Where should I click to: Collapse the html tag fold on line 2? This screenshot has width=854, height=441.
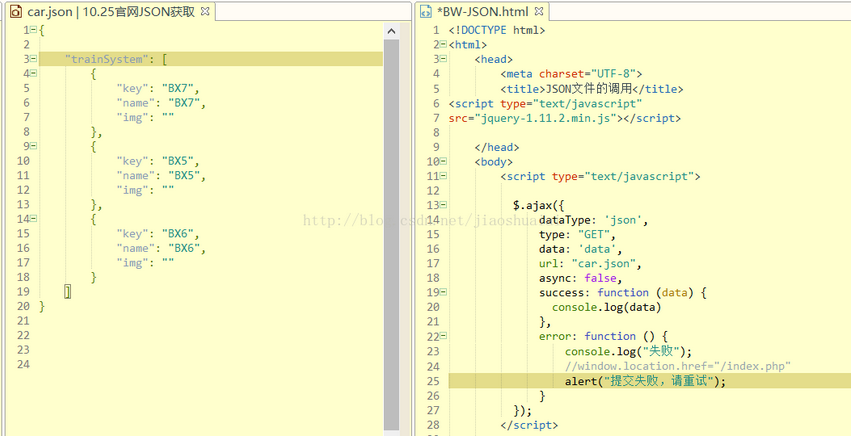tap(443, 45)
